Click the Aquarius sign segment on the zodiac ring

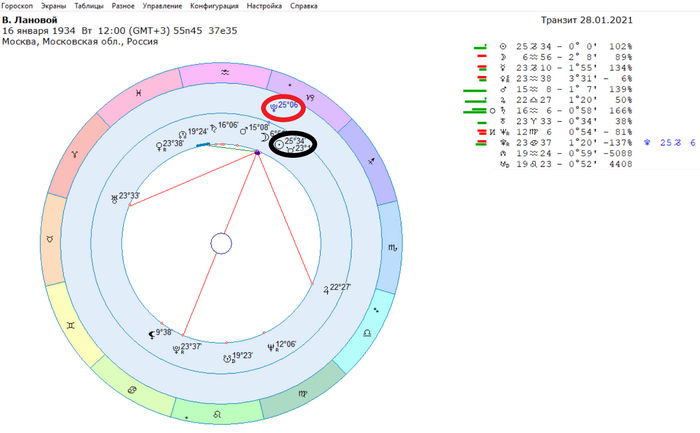coord(225,73)
